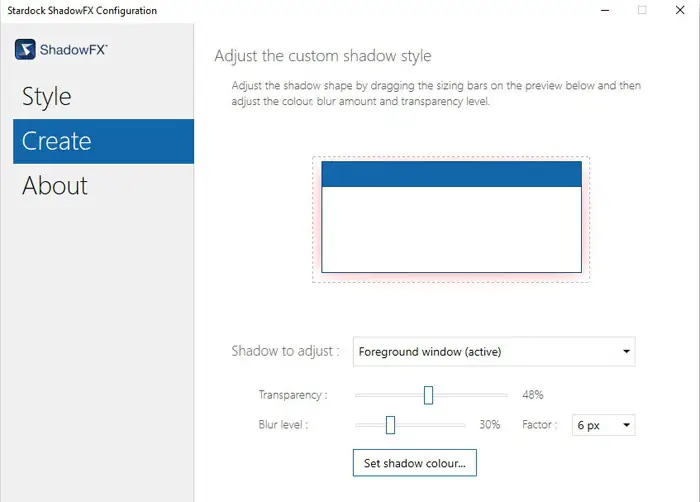Open the Style section
700x502 pixels.
click(47, 97)
